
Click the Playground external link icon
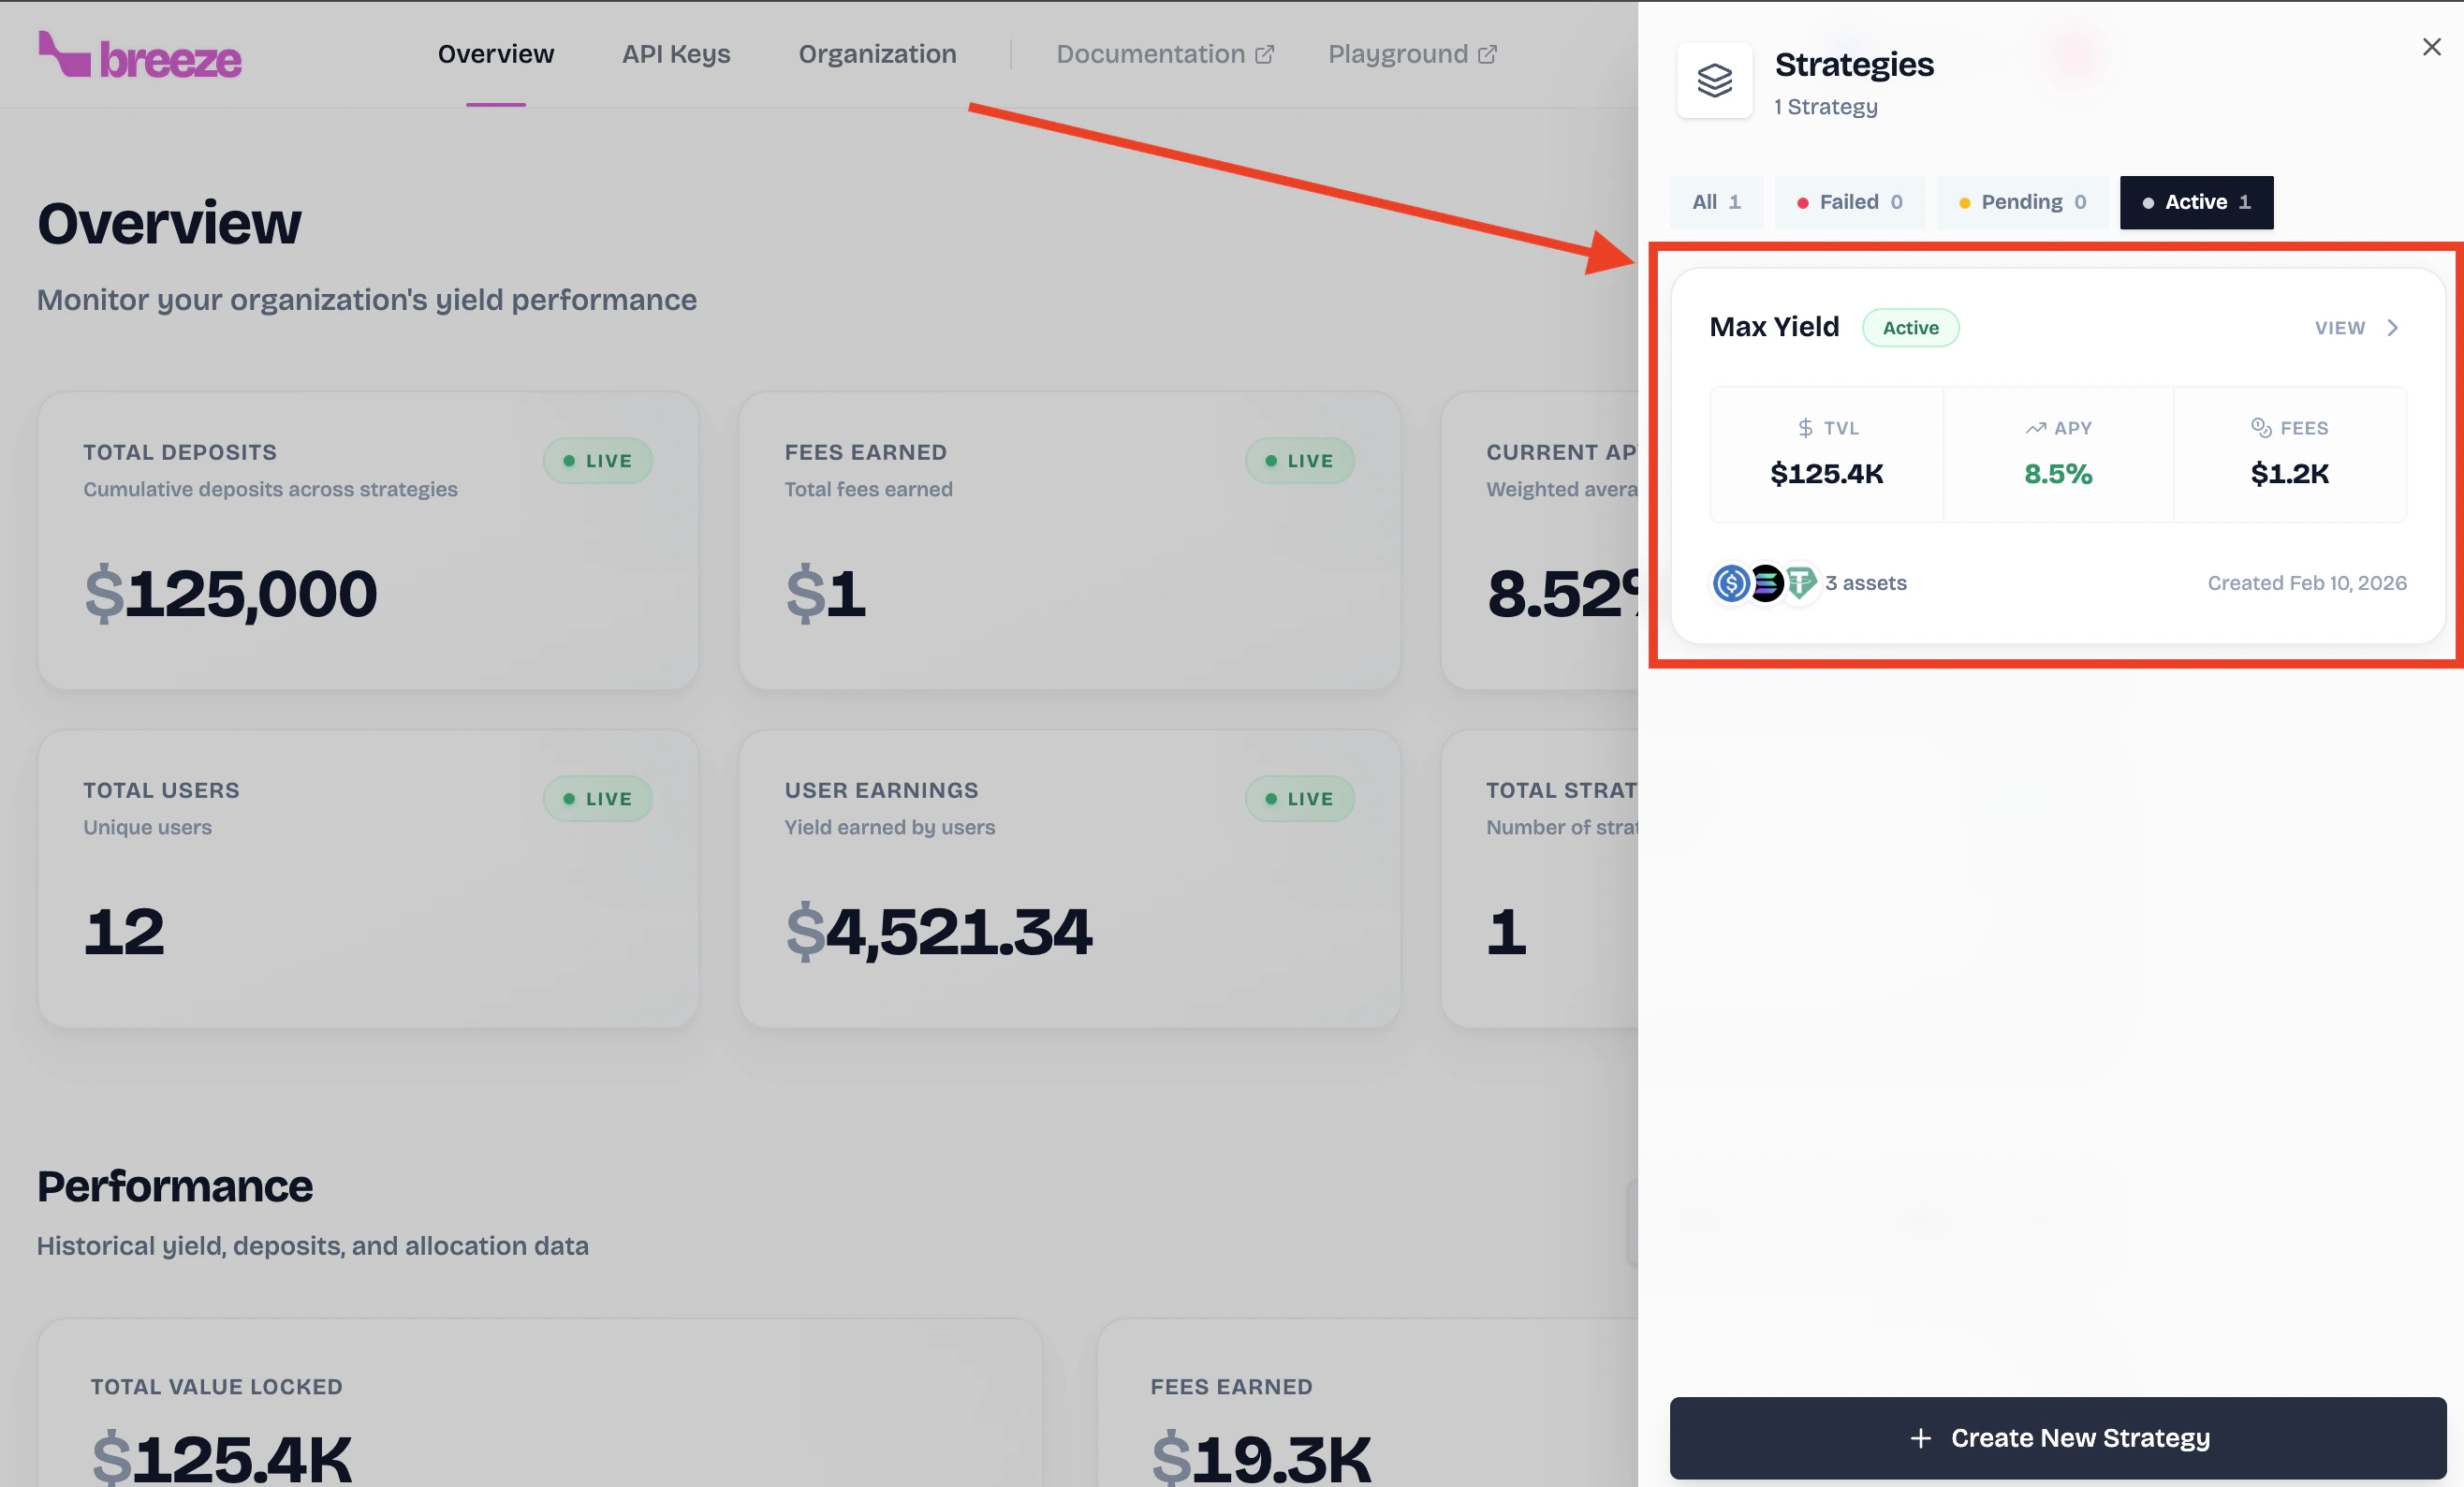pos(1487,55)
